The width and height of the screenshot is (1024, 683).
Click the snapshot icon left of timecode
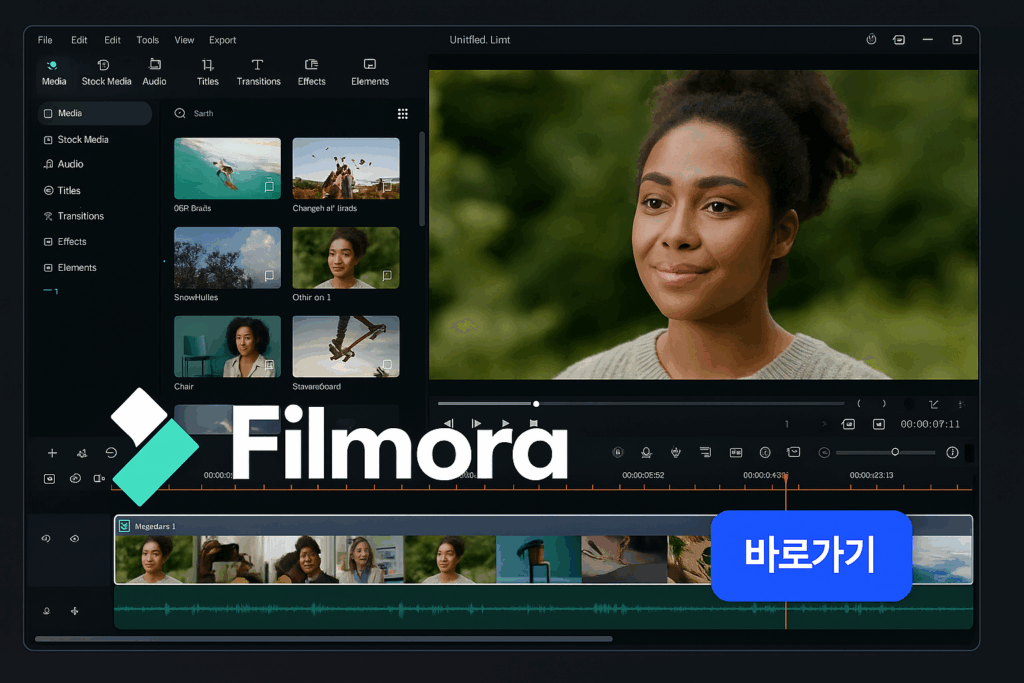pyautogui.click(x=848, y=424)
